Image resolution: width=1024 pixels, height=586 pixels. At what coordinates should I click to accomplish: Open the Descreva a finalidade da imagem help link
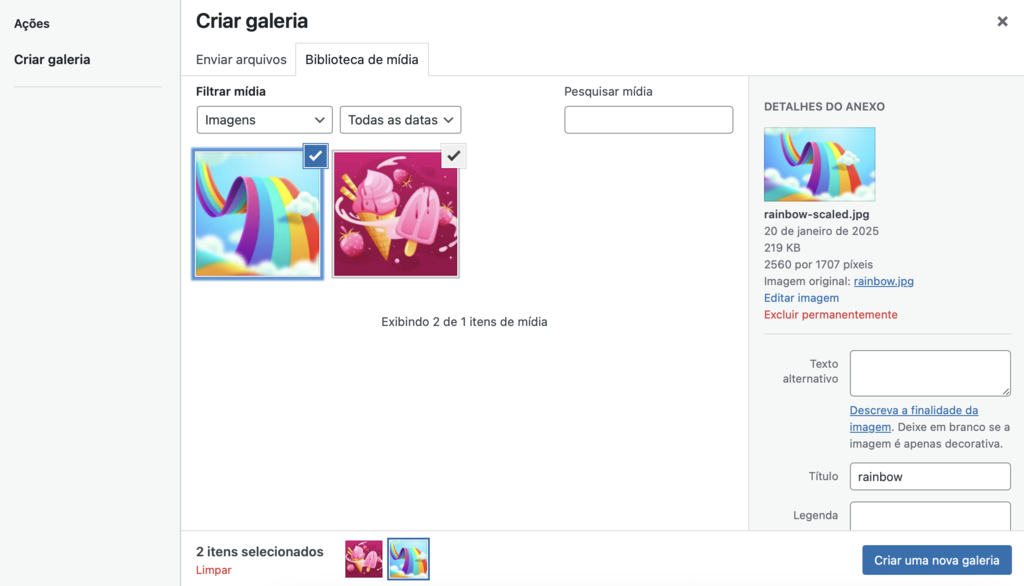click(913, 410)
